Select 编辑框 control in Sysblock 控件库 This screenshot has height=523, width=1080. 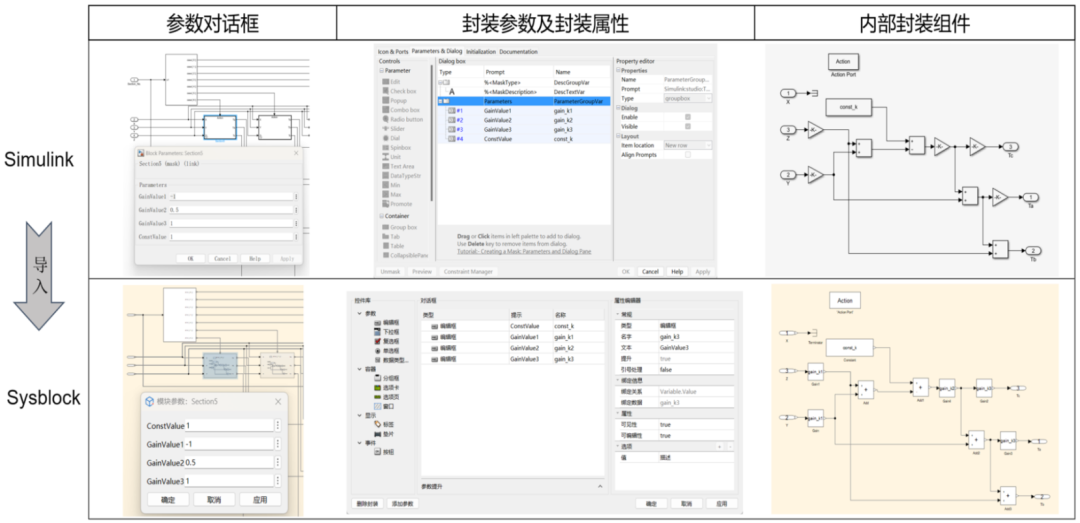pos(386,322)
